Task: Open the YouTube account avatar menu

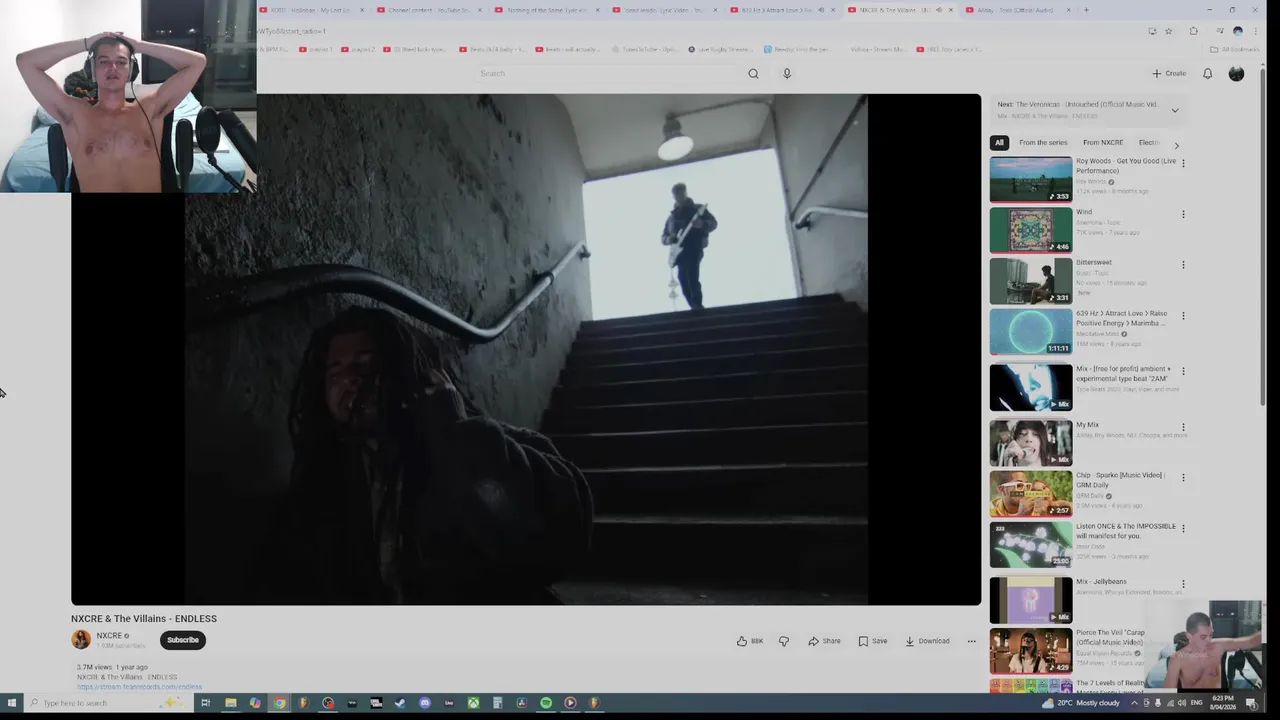Action: coord(1236,73)
